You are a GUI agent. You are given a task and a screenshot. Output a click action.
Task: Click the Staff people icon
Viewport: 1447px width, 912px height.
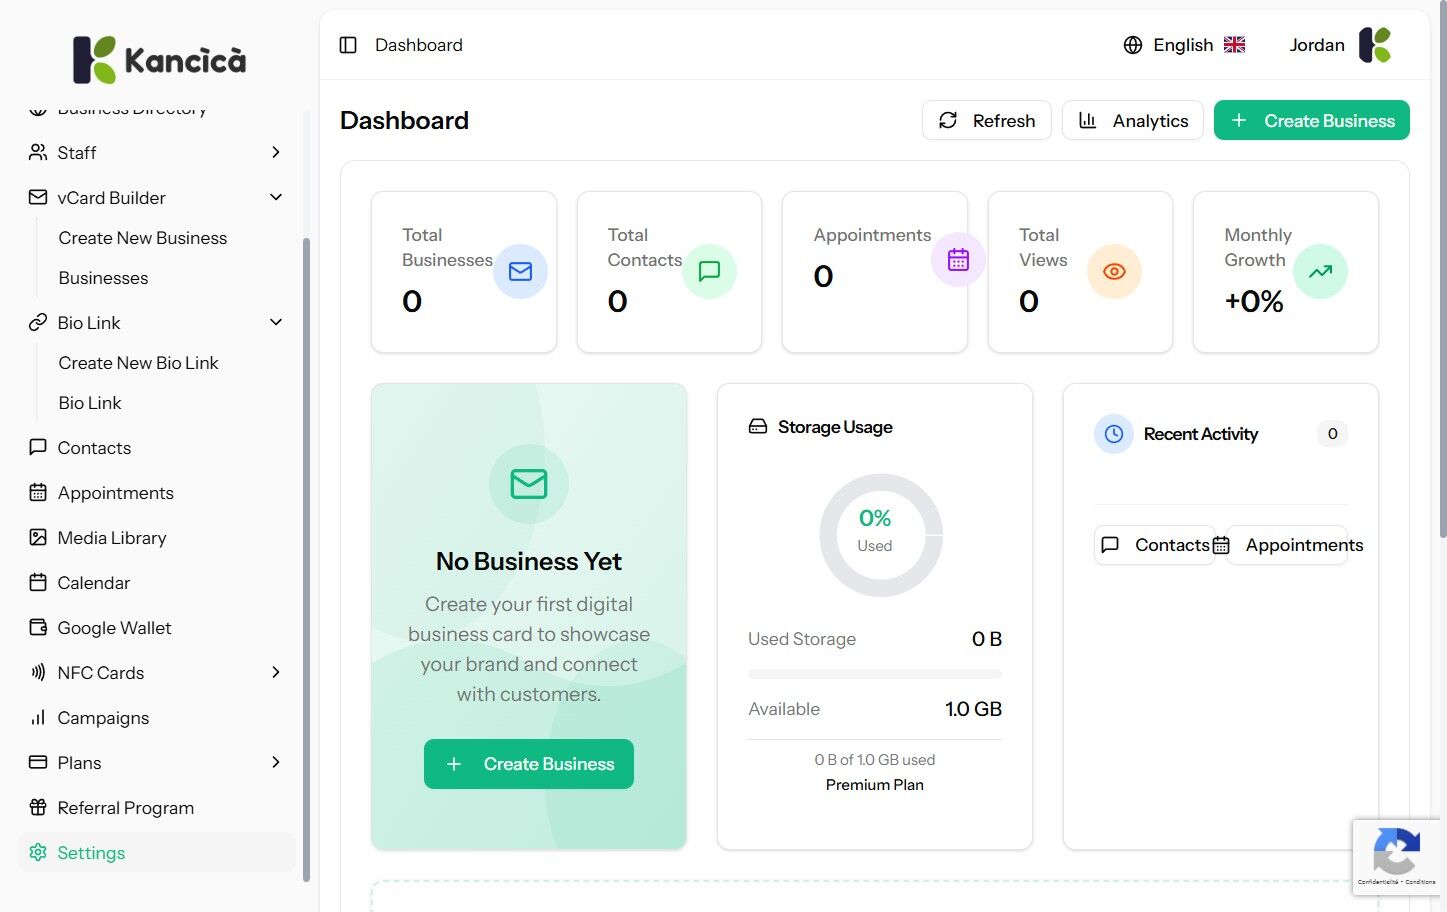[38, 152]
